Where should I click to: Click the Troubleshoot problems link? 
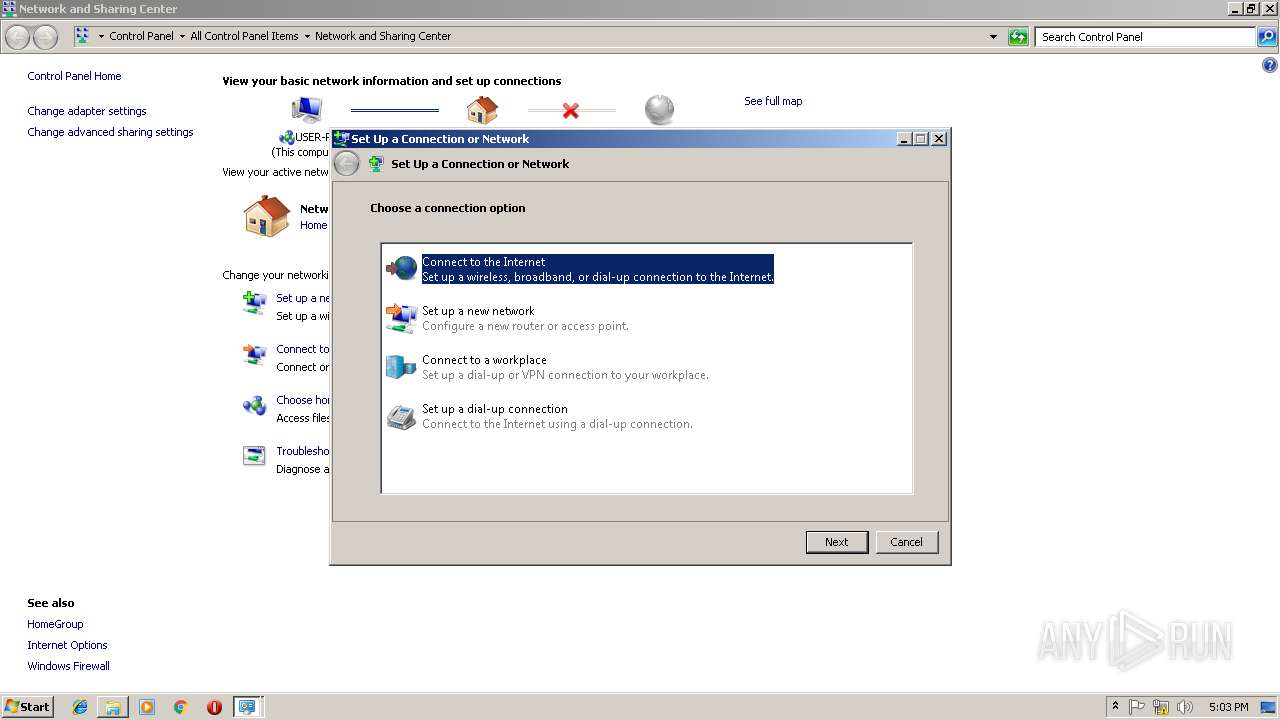[303, 451]
